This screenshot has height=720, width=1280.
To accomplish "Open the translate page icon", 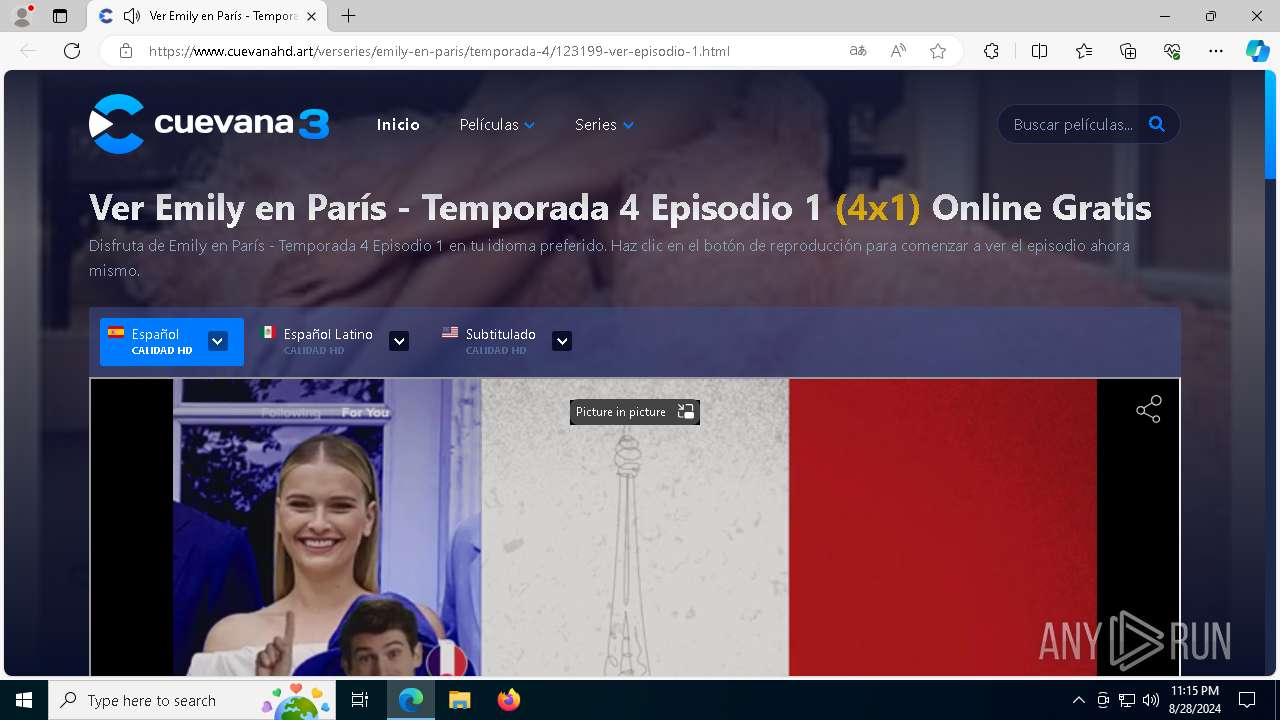I will pyautogui.click(x=858, y=51).
